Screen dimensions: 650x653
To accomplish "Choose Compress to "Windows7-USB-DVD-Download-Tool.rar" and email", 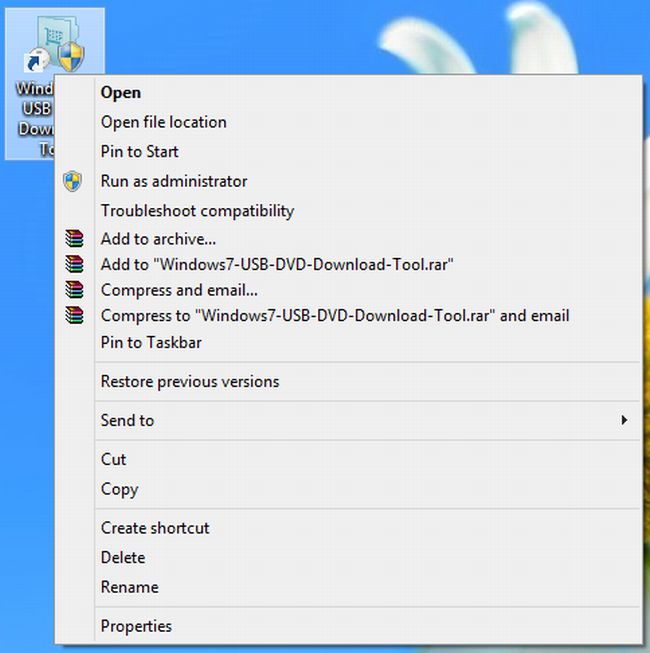I will pos(348,315).
